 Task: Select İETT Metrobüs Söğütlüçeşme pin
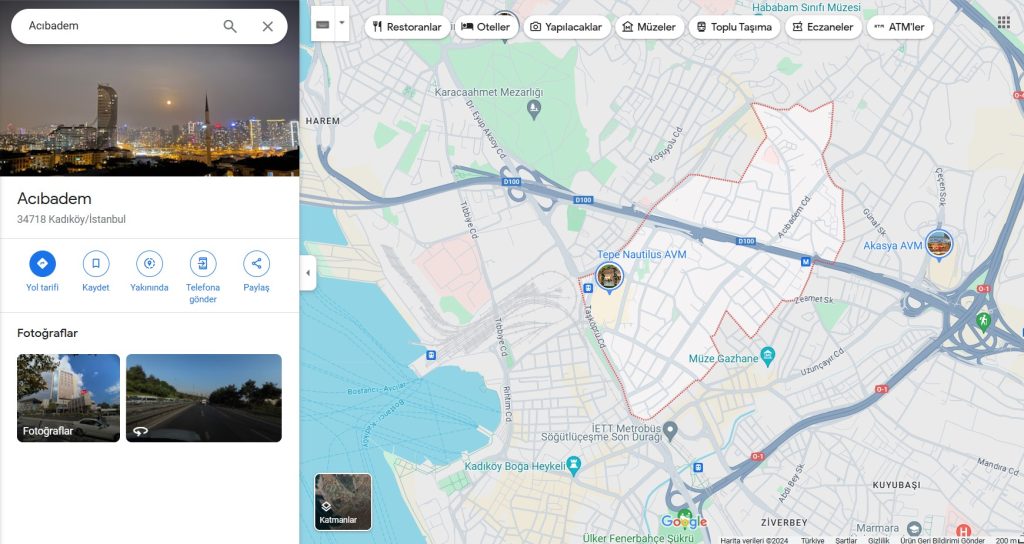pyautogui.click(x=671, y=430)
